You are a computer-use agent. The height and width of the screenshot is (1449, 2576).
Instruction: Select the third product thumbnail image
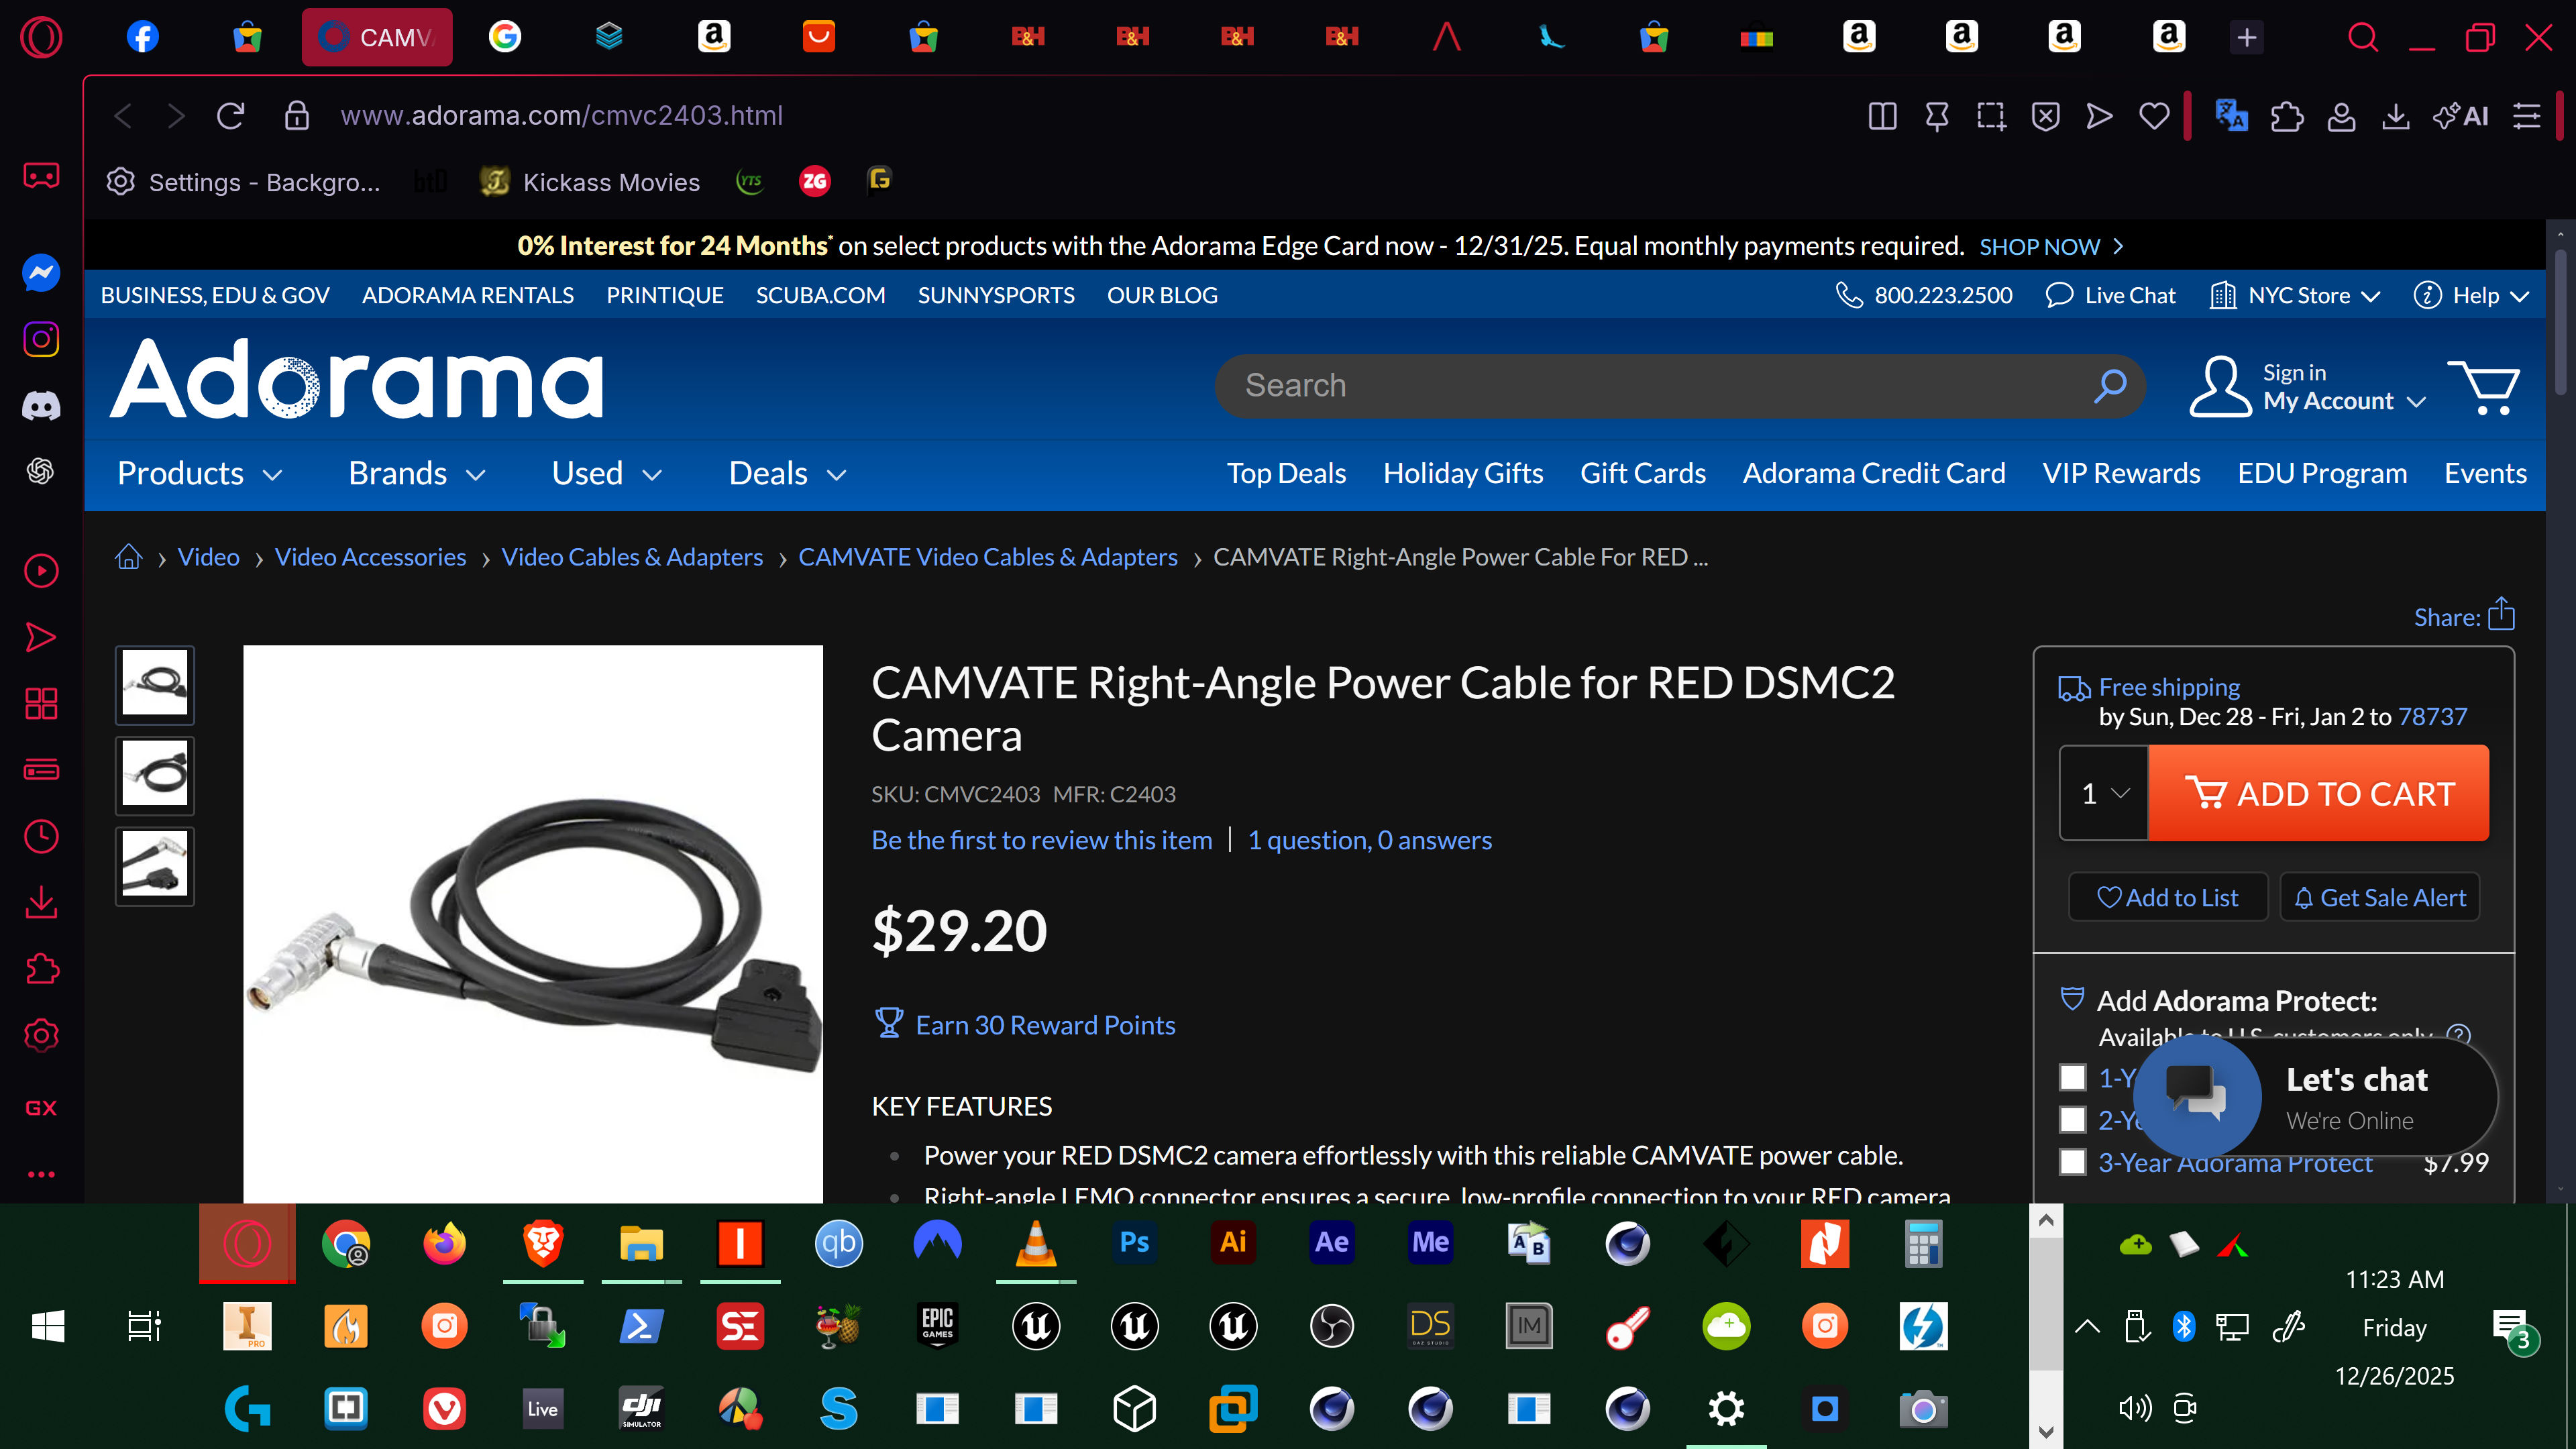point(155,865)
